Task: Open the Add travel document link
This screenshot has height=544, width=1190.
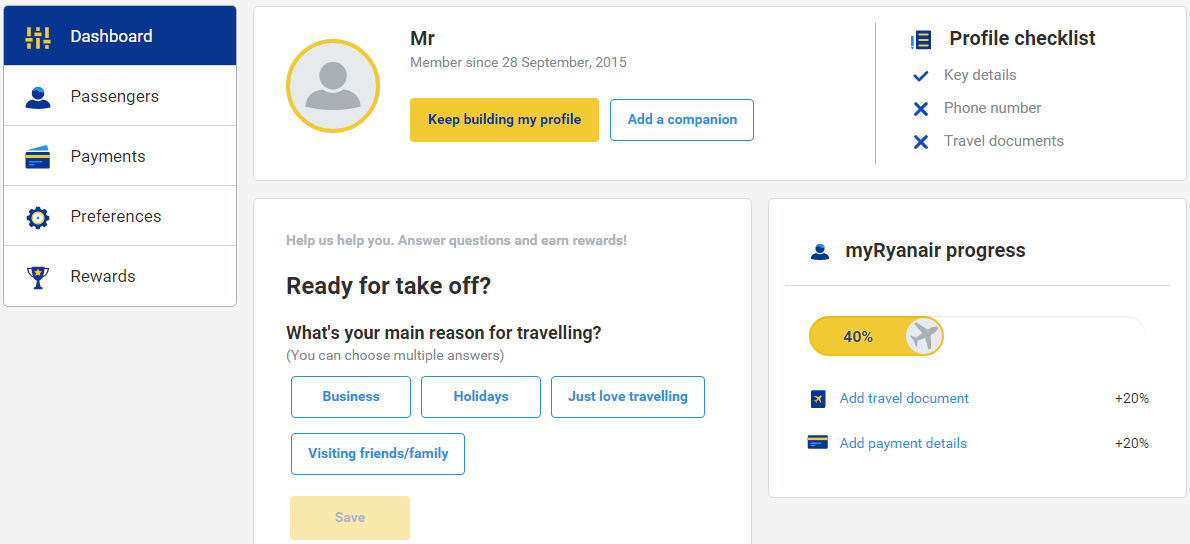Action: click(x=904, y=398)
